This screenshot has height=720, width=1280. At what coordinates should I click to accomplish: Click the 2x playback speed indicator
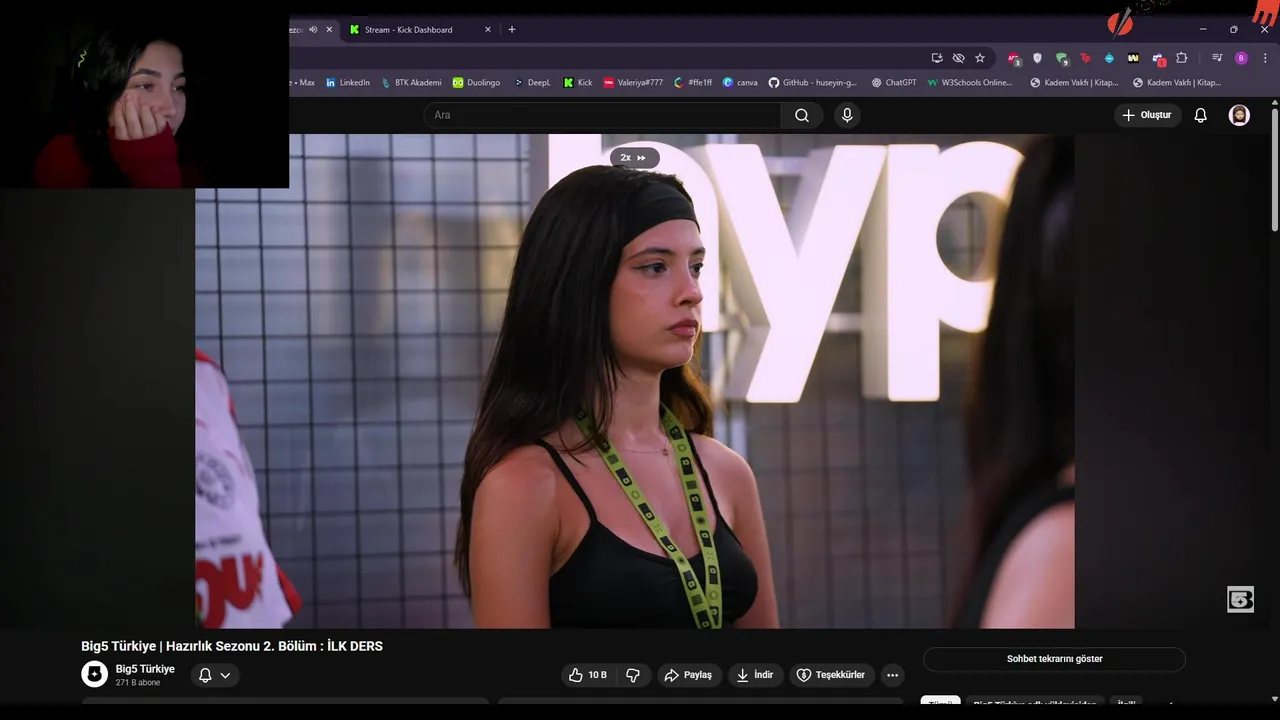(x=634, y=157)
